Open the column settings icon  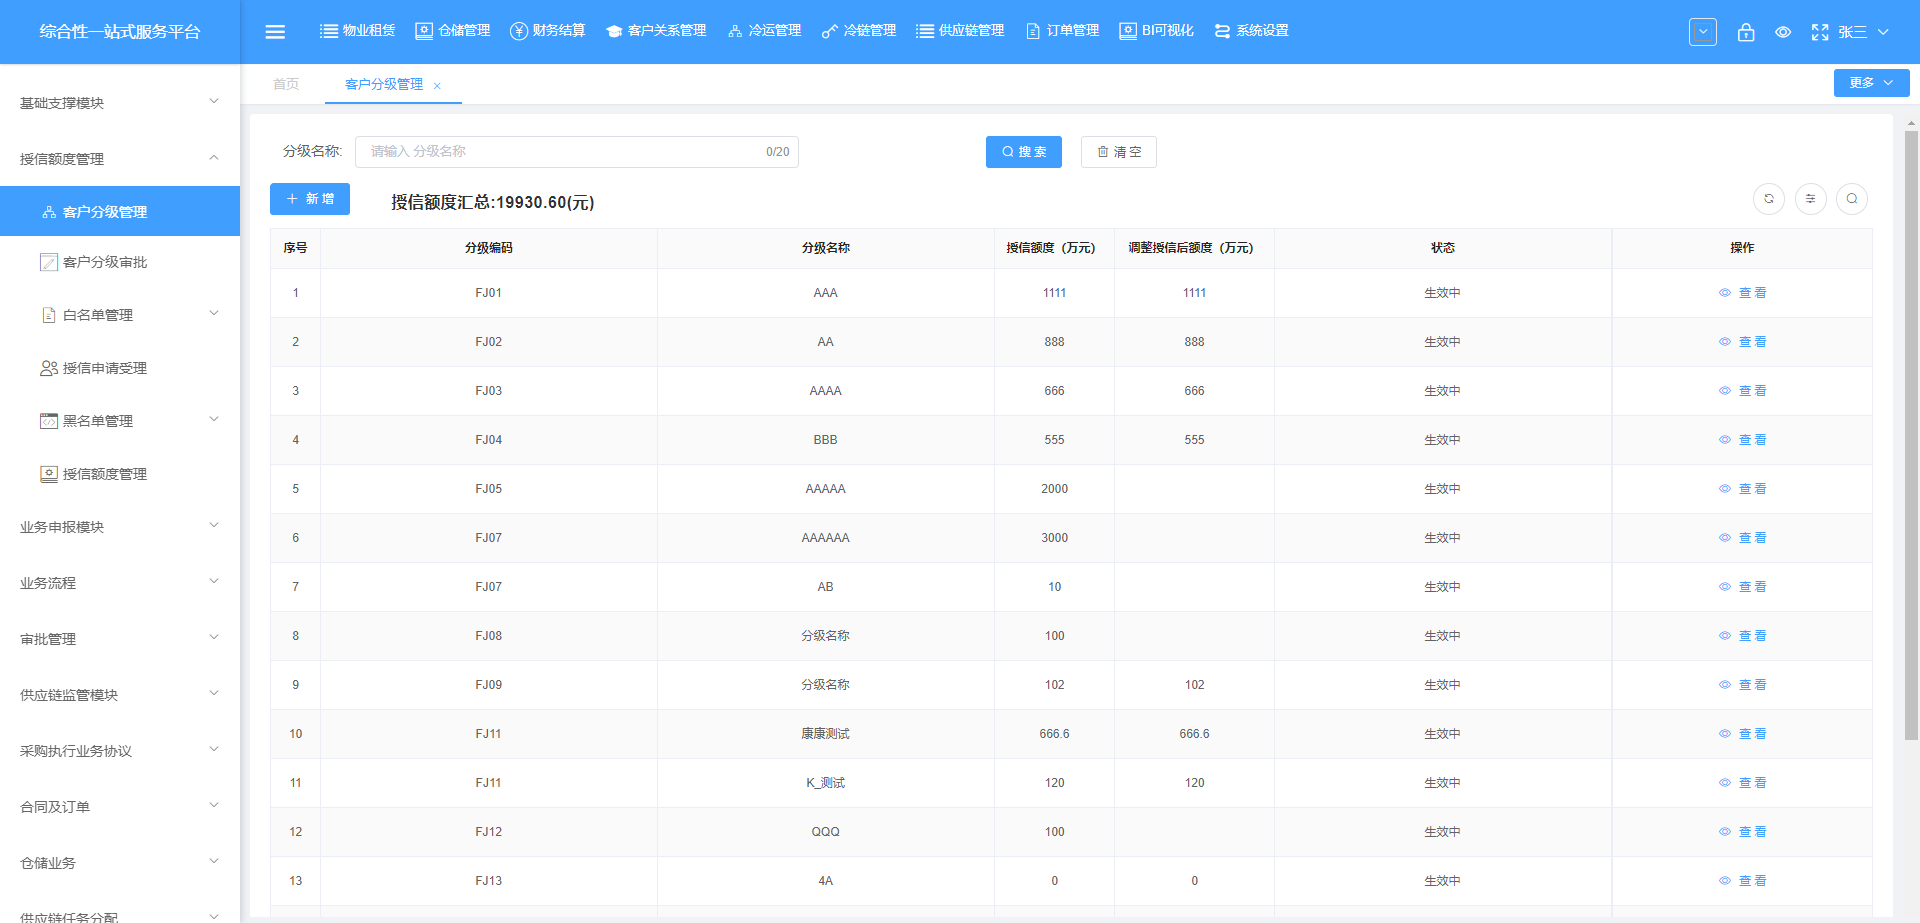tap(1811, 199)
